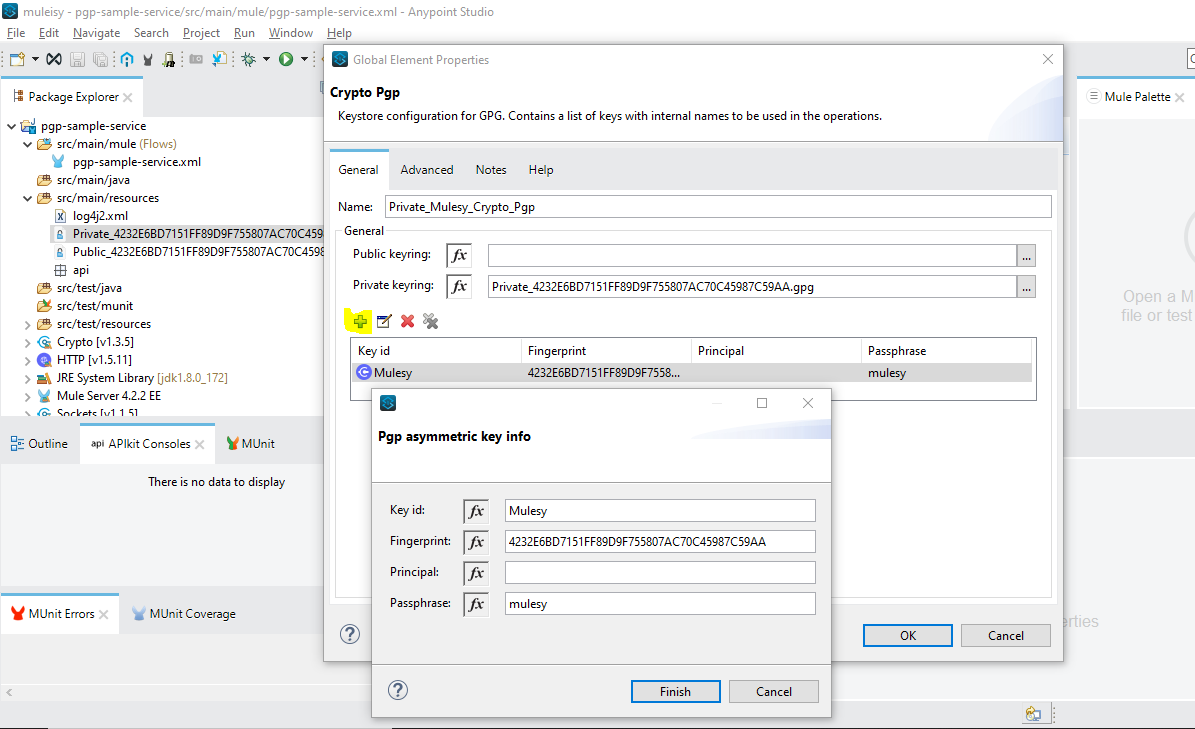Open the Help menu in menu bar
The height and width of the screenshot is (729, 1195).
pos(339,33)
